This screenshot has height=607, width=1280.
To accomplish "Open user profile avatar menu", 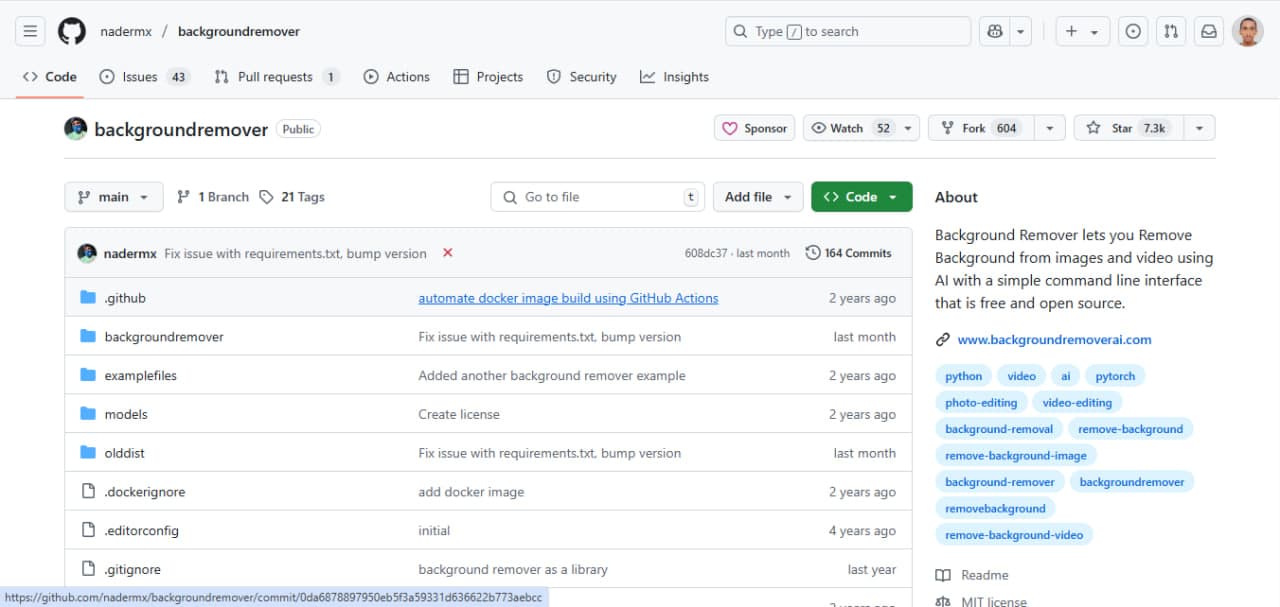I will (x=1248, y=32).
